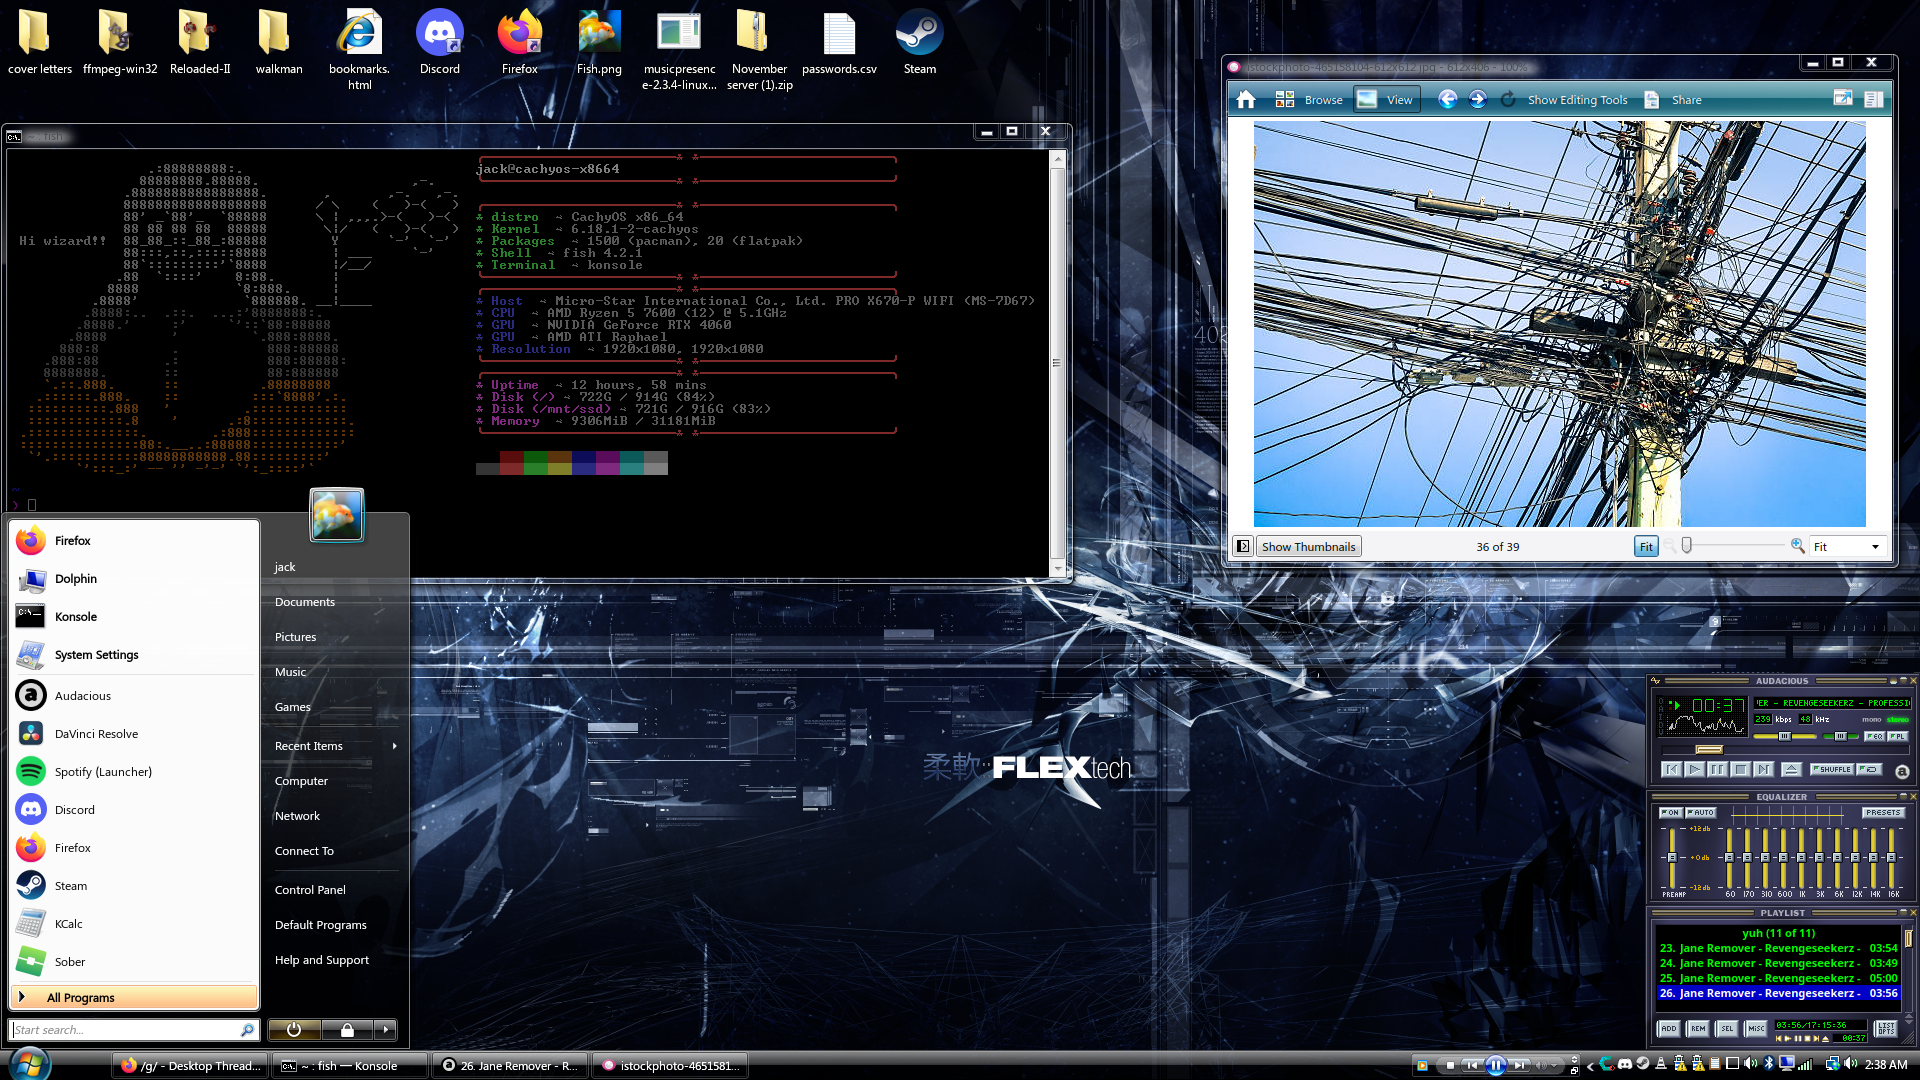
Task: Click the Show Thumbnails button
Action: pos(1308,546)
